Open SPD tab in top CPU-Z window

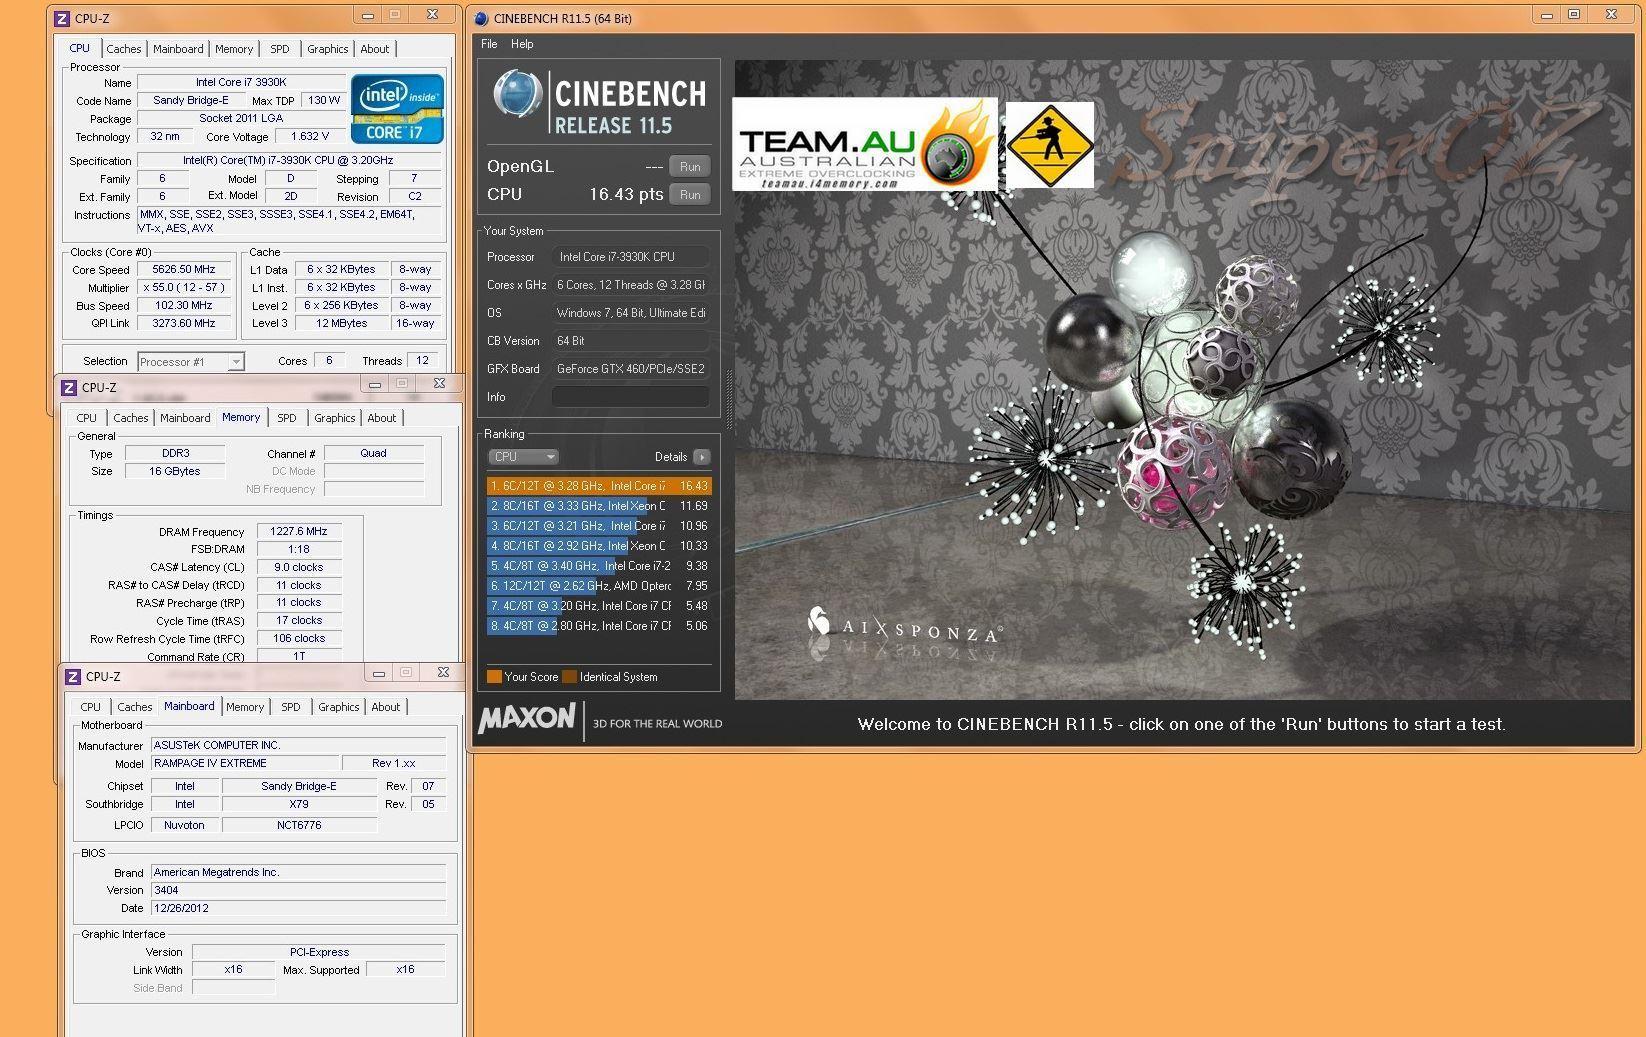[x=280, y=49]
